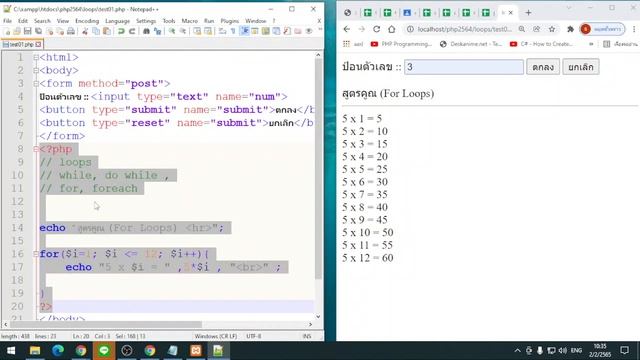Toggle the eye Monitoring icon in Notepad++ toolbar
The height and width of the screenshot is (360, 640).
(x=309, y=31)
